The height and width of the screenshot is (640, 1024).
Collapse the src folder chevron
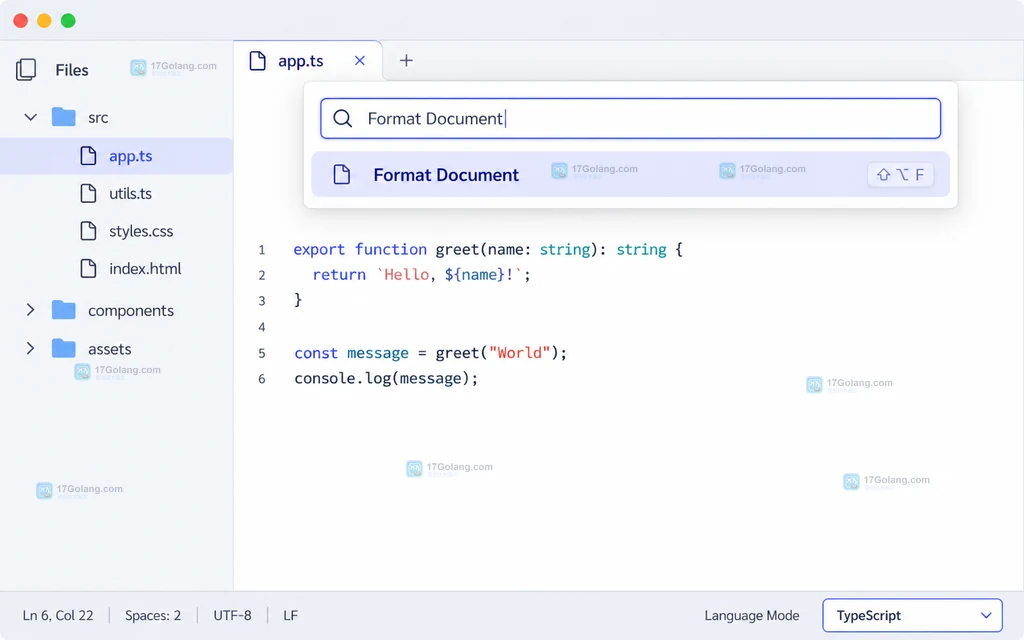point(30,118)
